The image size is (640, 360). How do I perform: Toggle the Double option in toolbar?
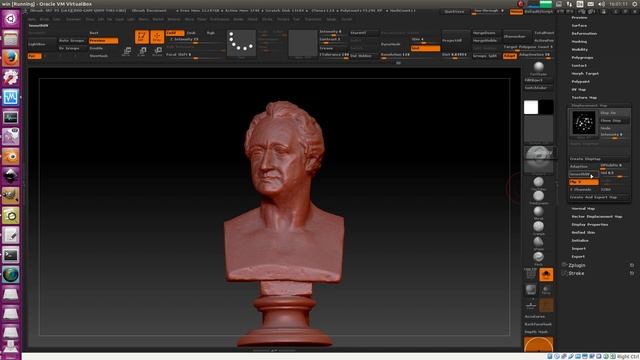[96, 48]
